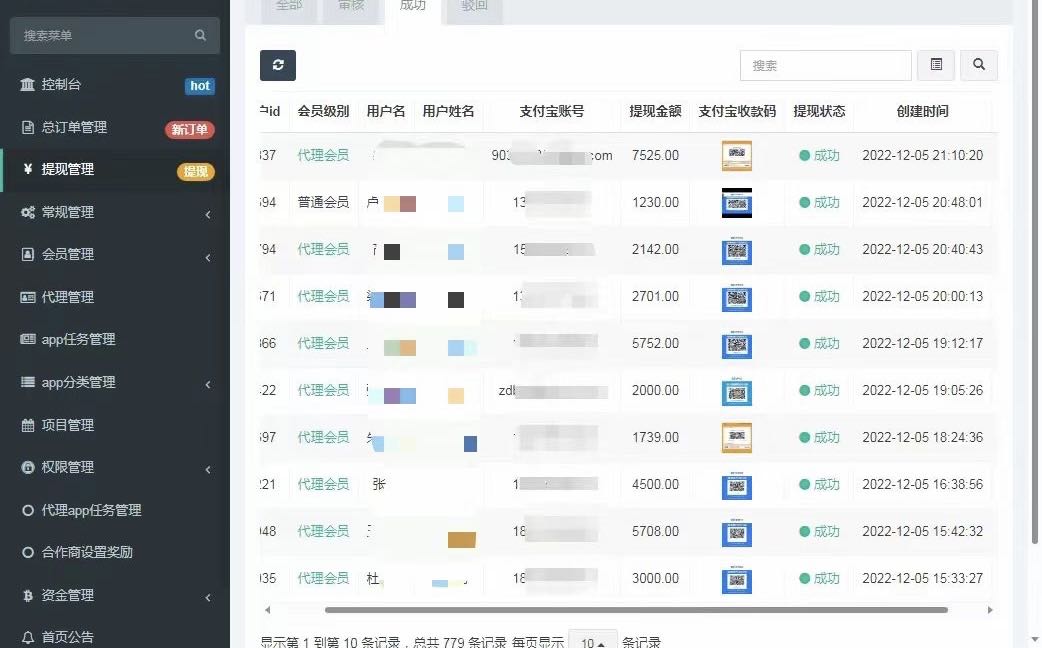Expand 会员管理 submenu
This screenshot has height=648, width=1042.
68,255
